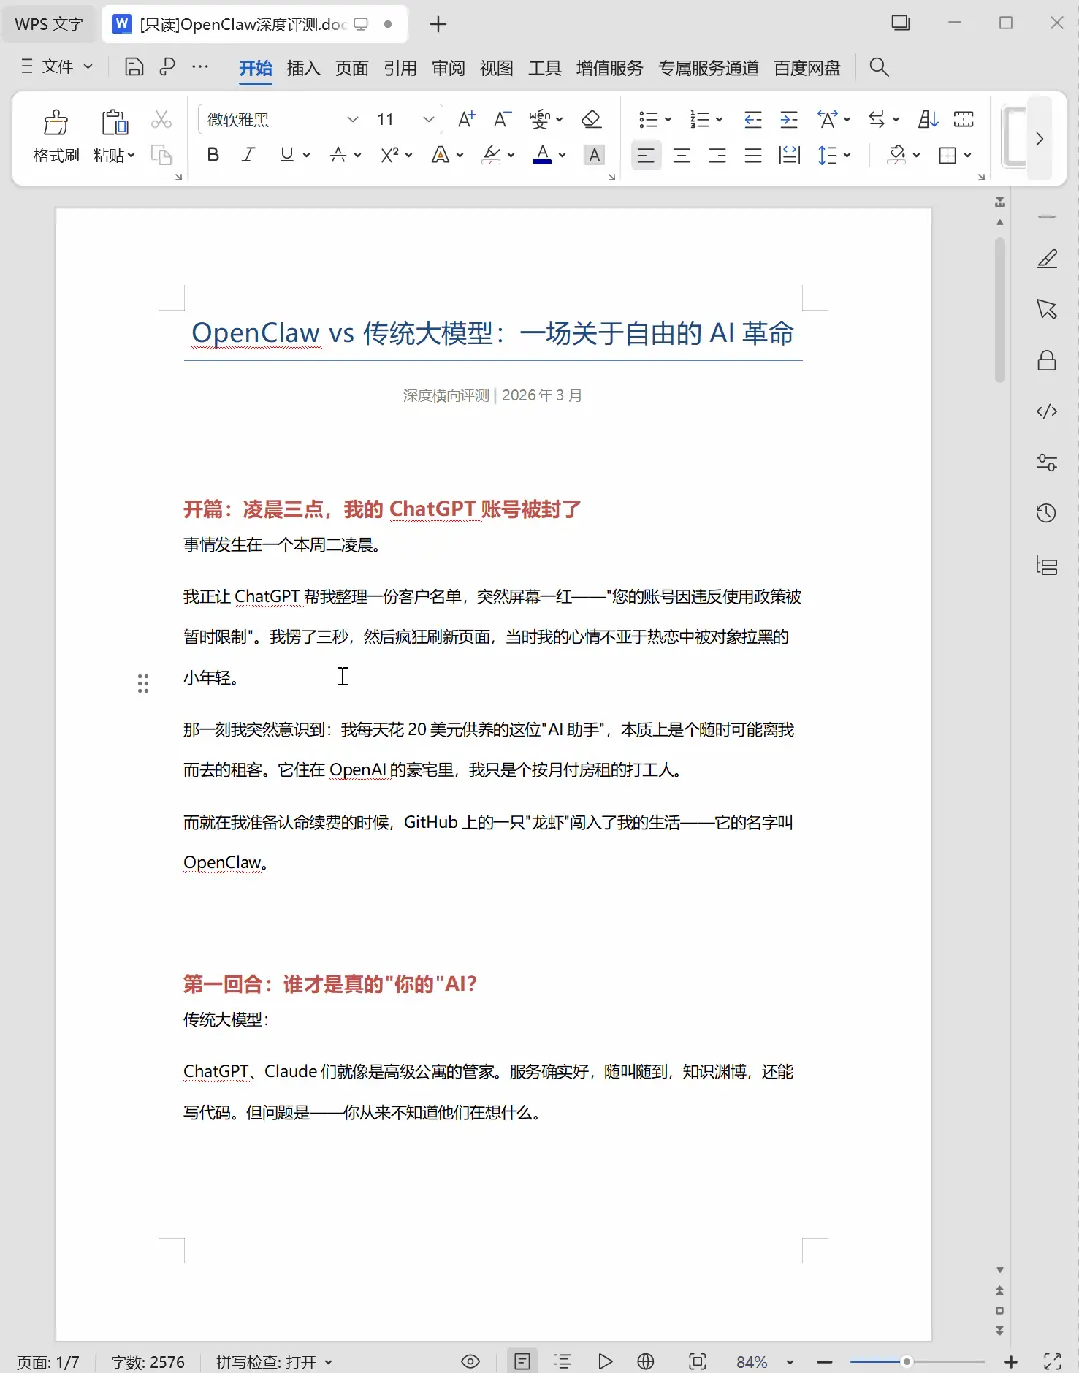Expand the font size dropdown
Viewport: 1079px width, 1373px height.
tap(428, 119)
